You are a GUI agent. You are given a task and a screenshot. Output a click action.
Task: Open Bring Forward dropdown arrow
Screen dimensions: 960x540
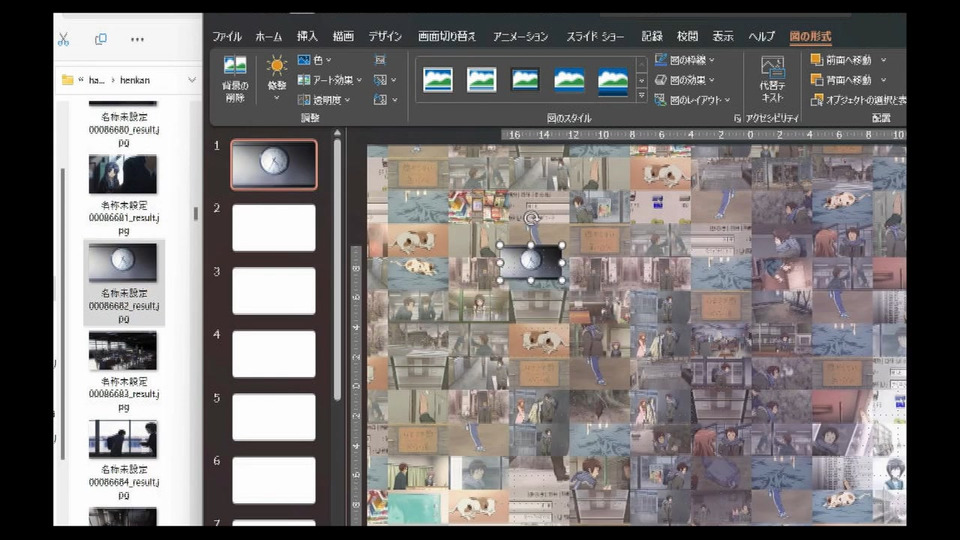coord(883,60)
